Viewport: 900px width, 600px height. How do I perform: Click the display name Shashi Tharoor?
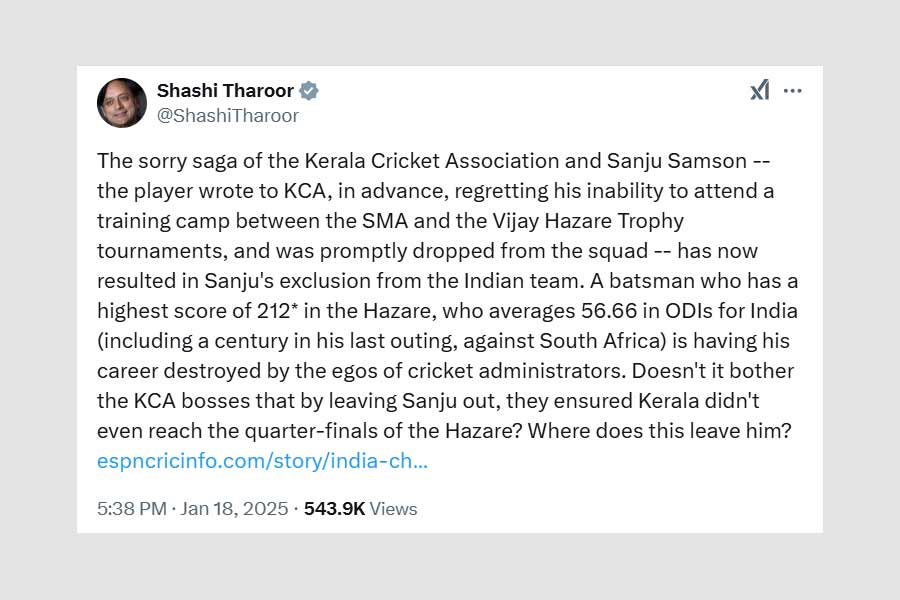(225, 91)
